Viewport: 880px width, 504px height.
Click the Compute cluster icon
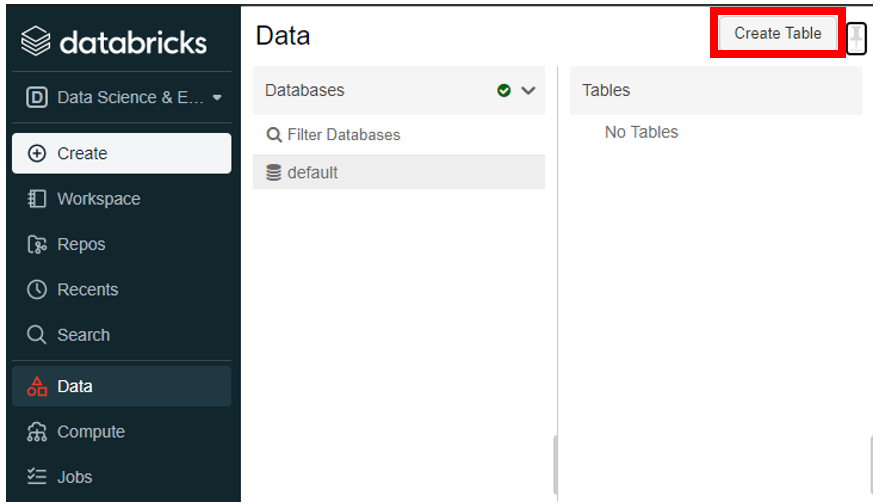(37, 432)
